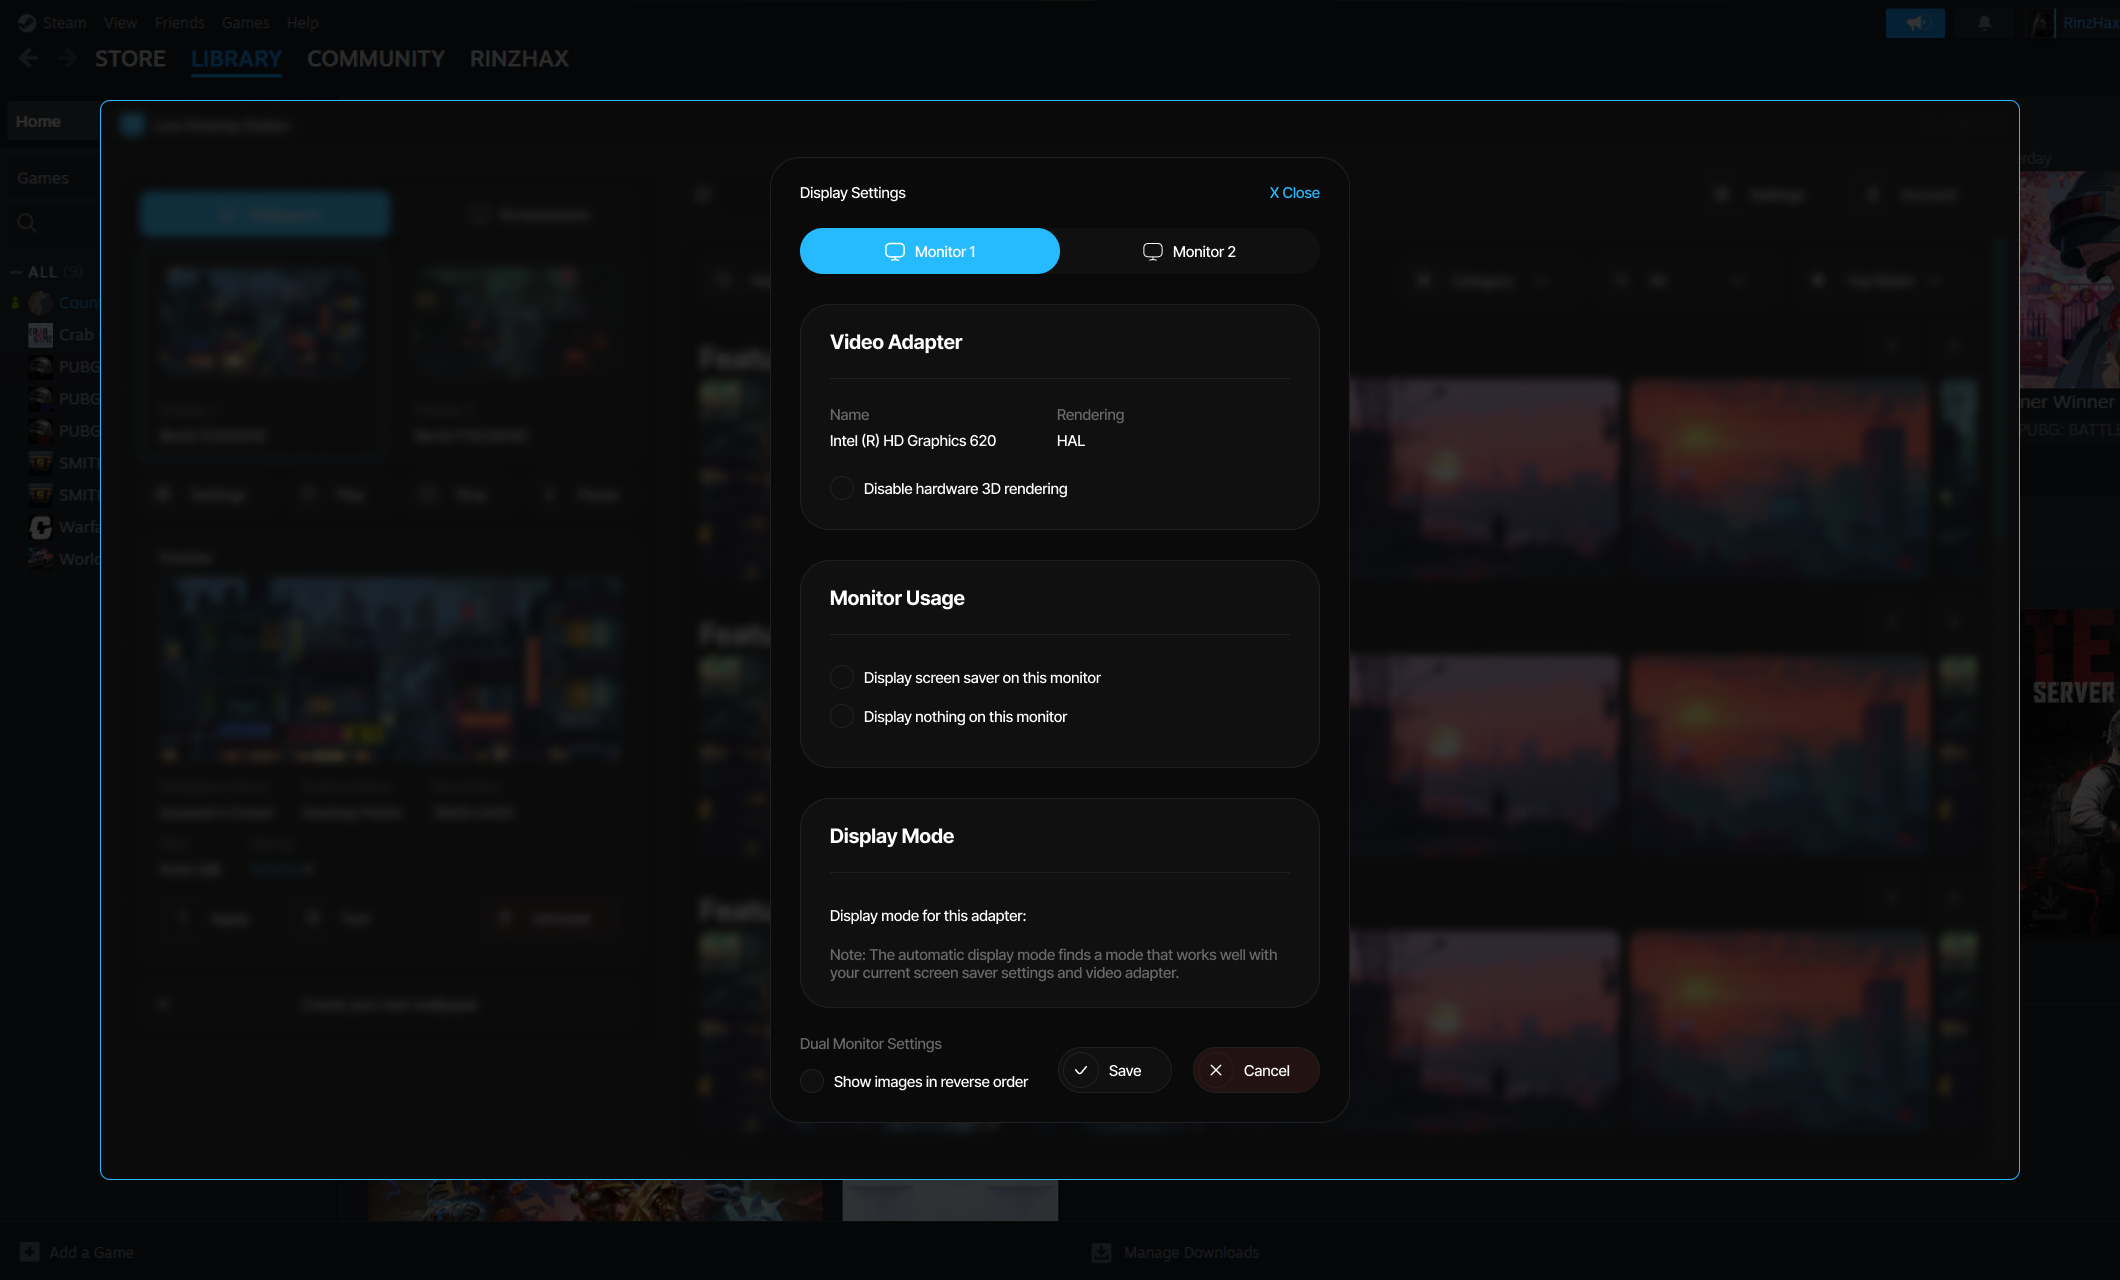Switch to the Monitor 2 tab
This screenshot has height=1280, width=2120.
[x=1189, y=251]
